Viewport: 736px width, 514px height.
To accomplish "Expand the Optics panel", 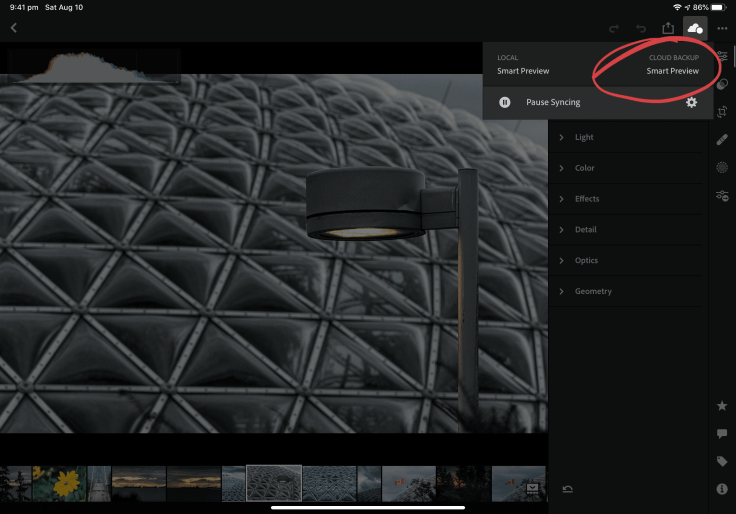I will [x=625, y=261].
